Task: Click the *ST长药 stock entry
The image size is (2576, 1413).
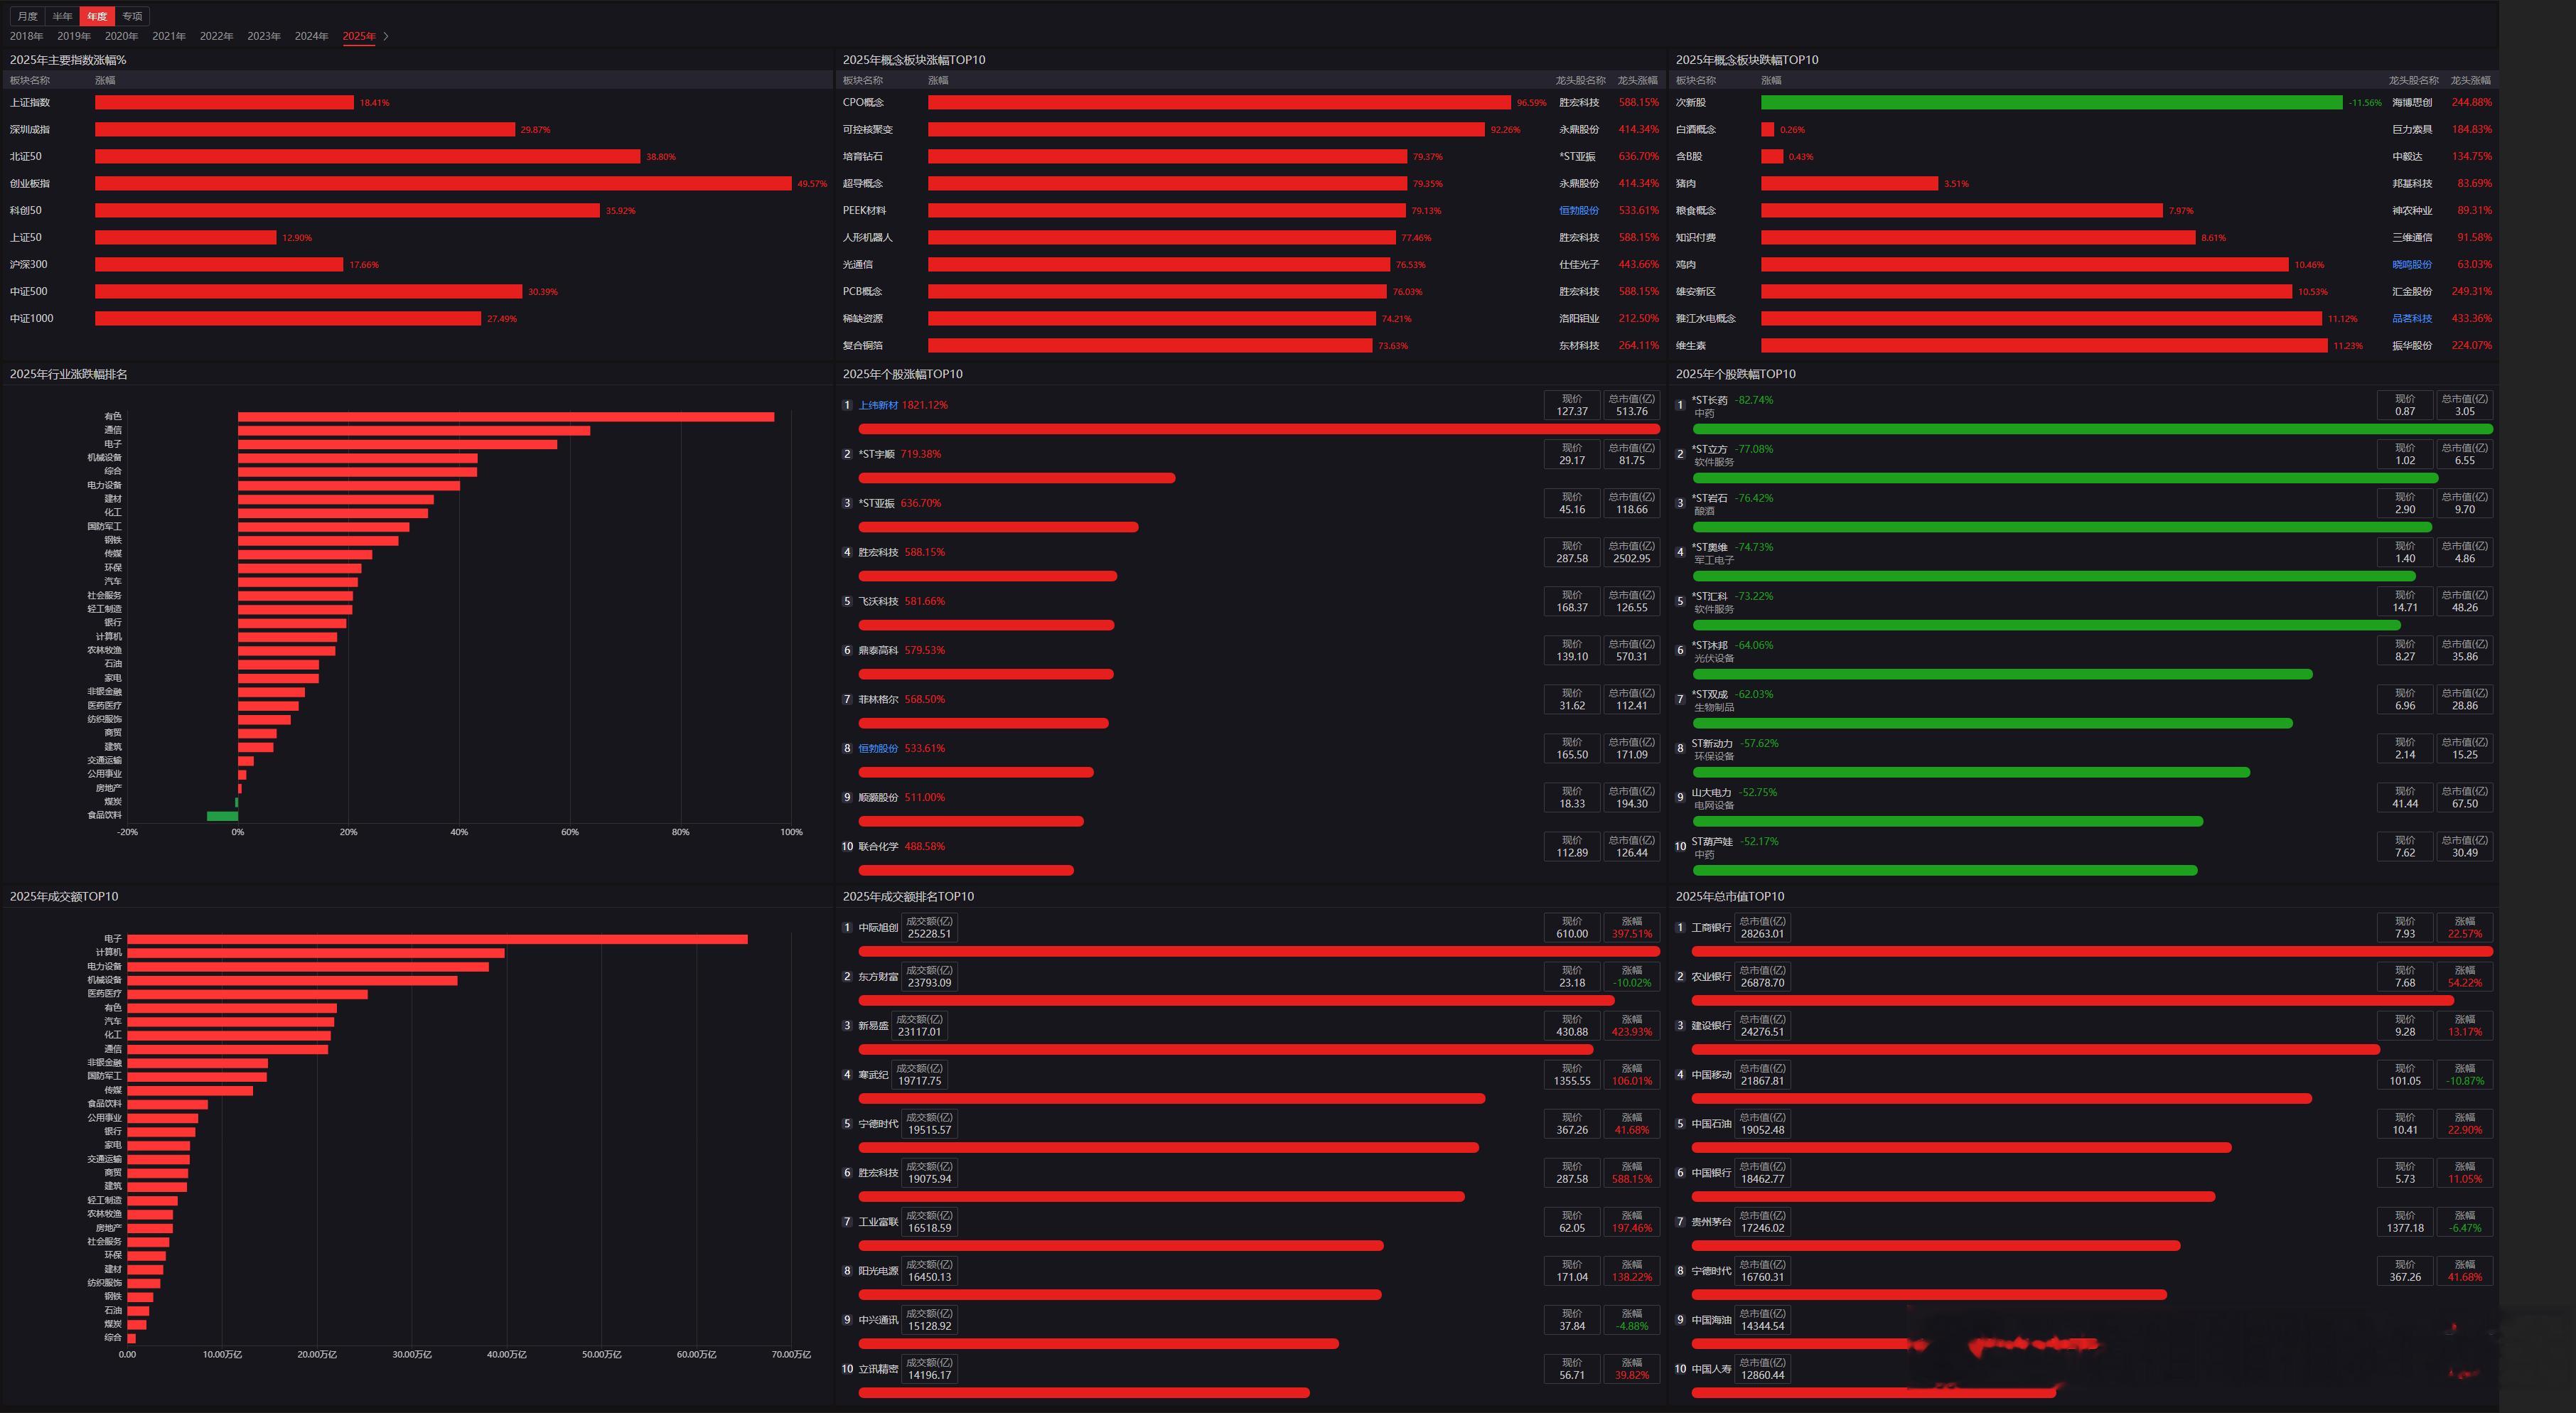Action: click(x=1709, y=400)
